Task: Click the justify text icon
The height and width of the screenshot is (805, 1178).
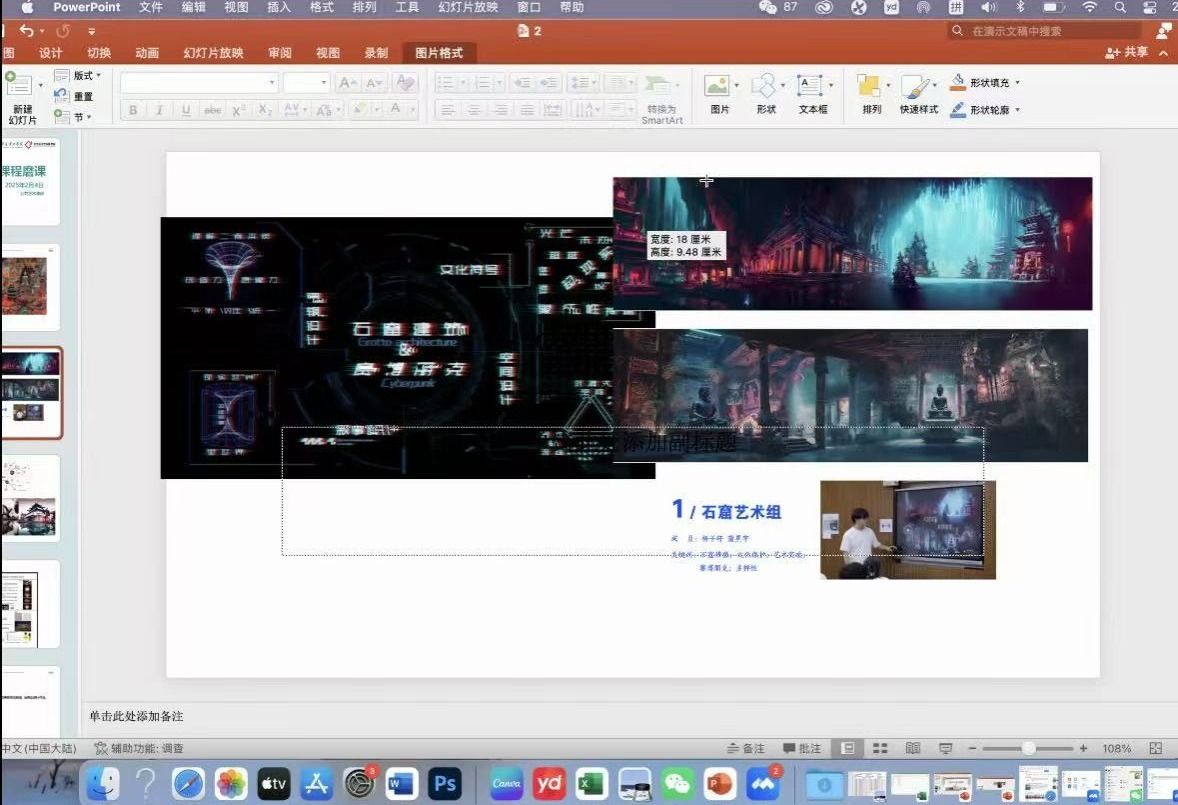Action: pyautogui.click(x=527, y=110)
